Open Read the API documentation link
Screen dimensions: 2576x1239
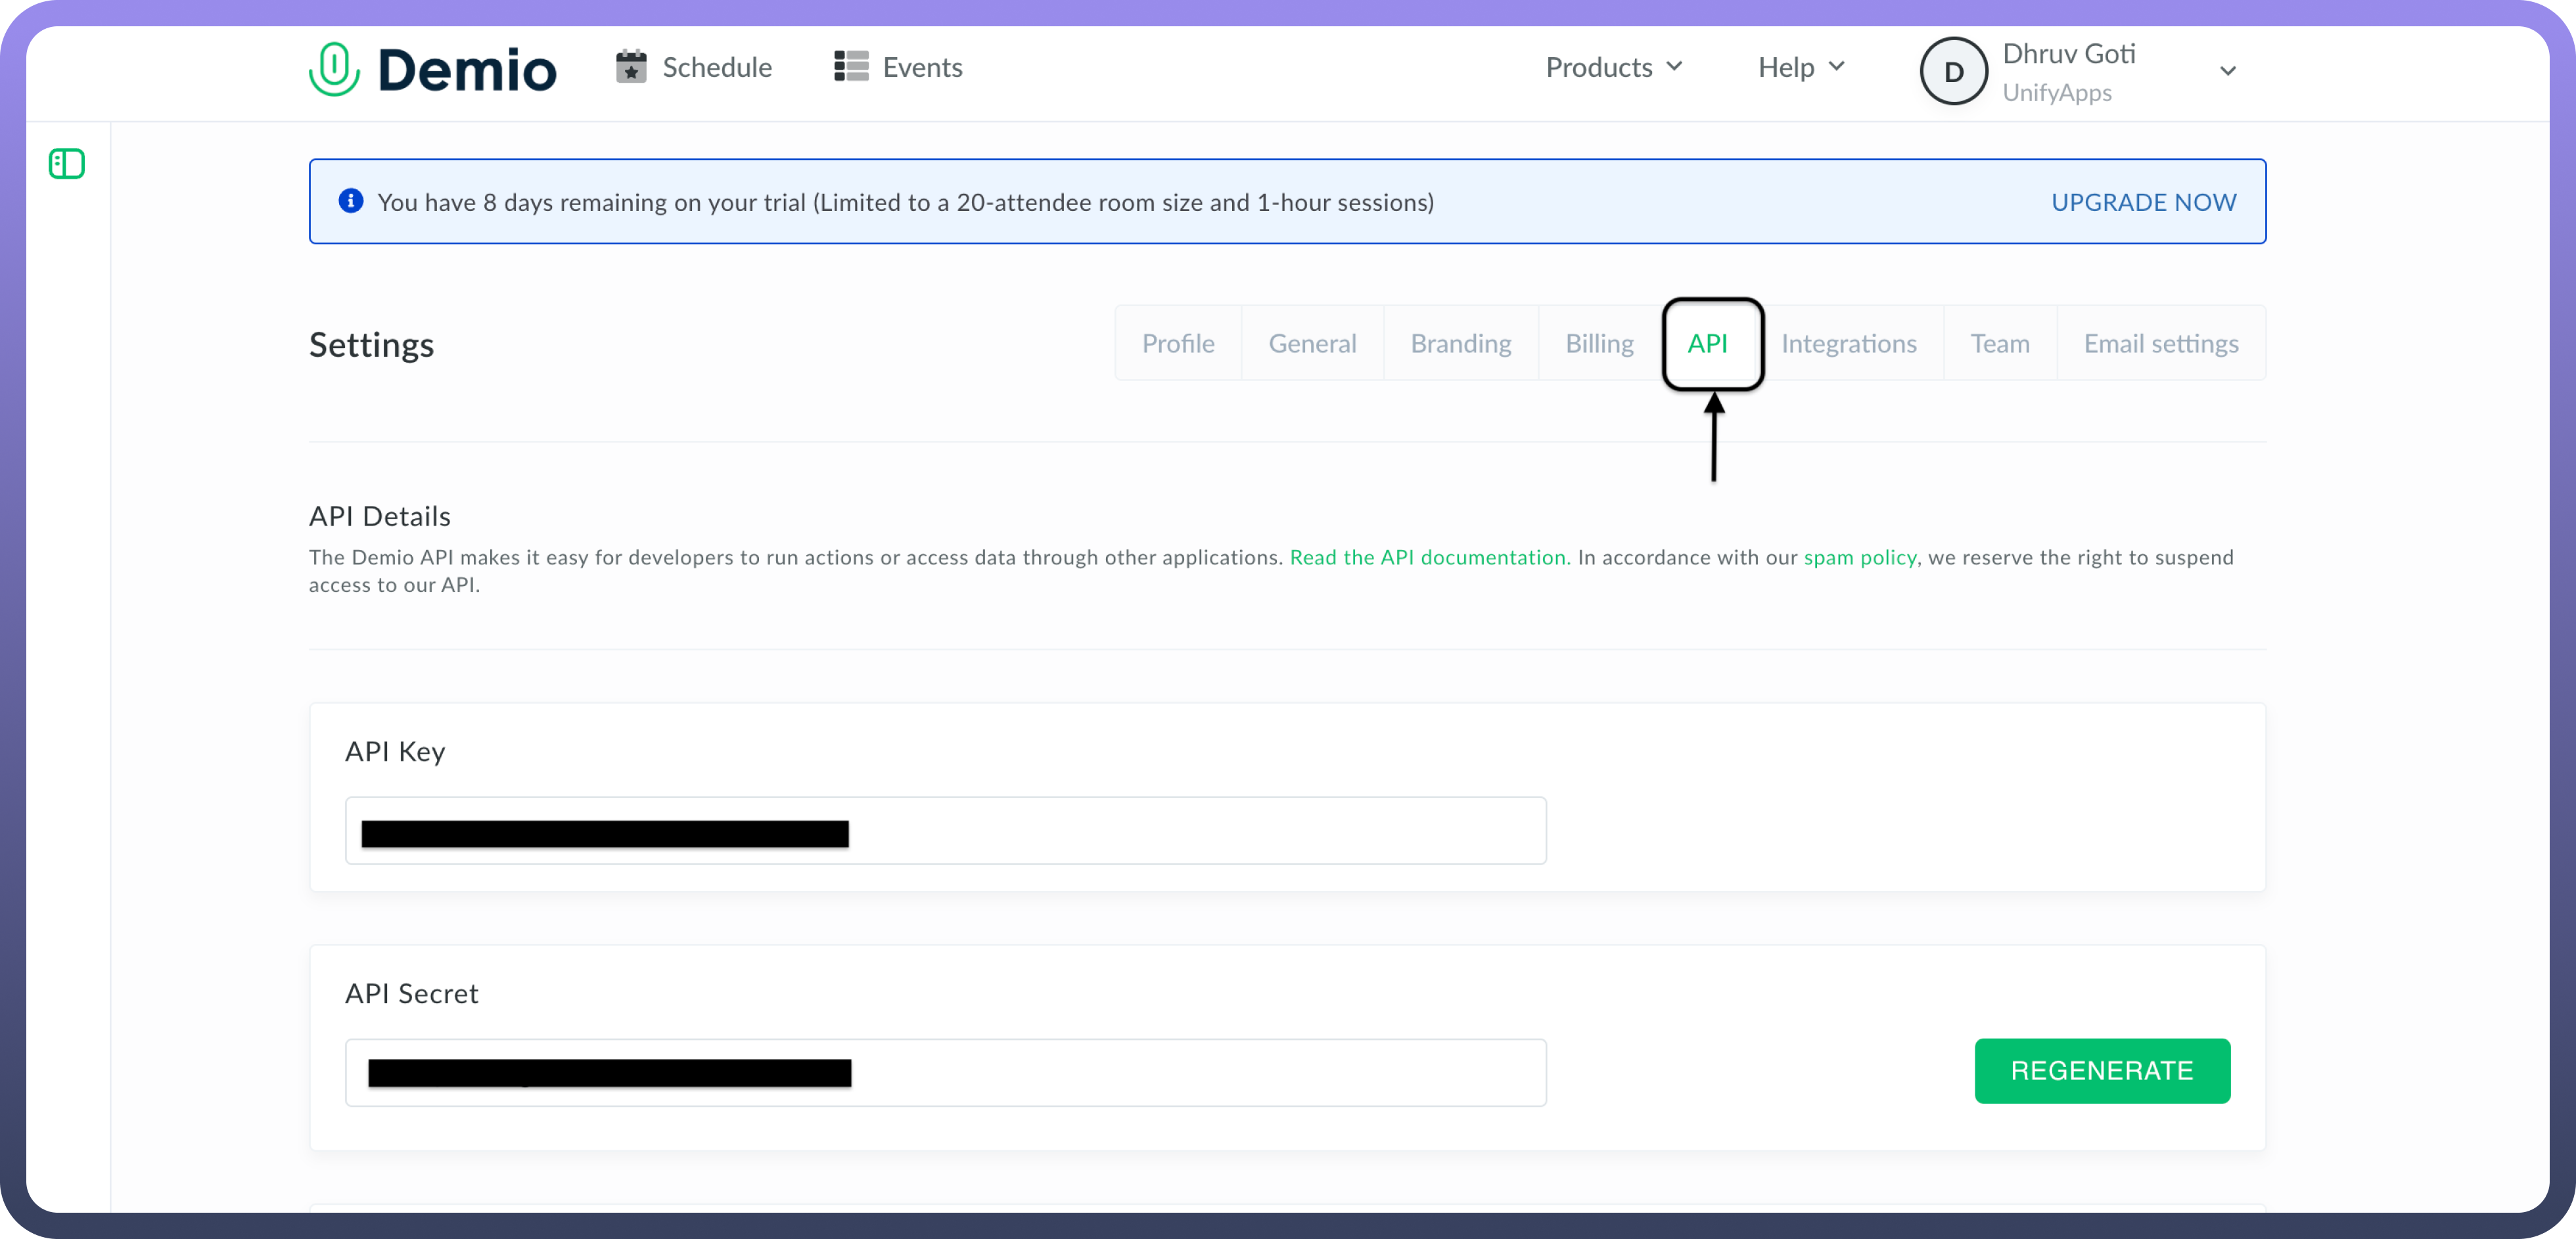[x=1427, y=558]
